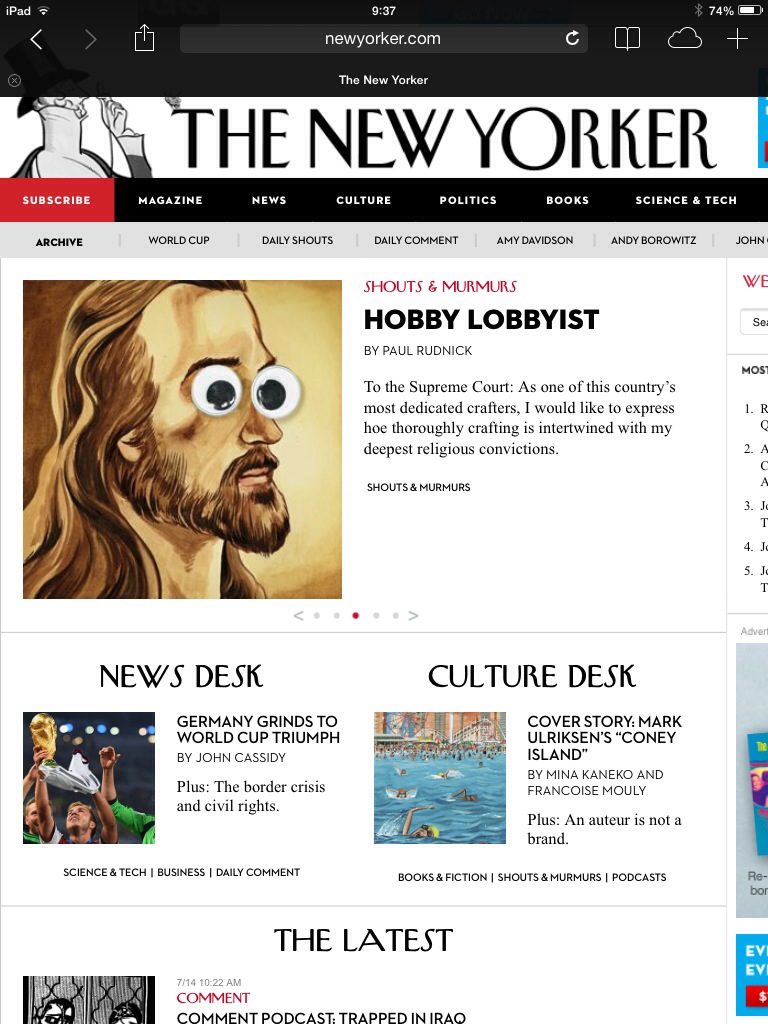Open iCloud Tabs cloud icon

(684, 39)
